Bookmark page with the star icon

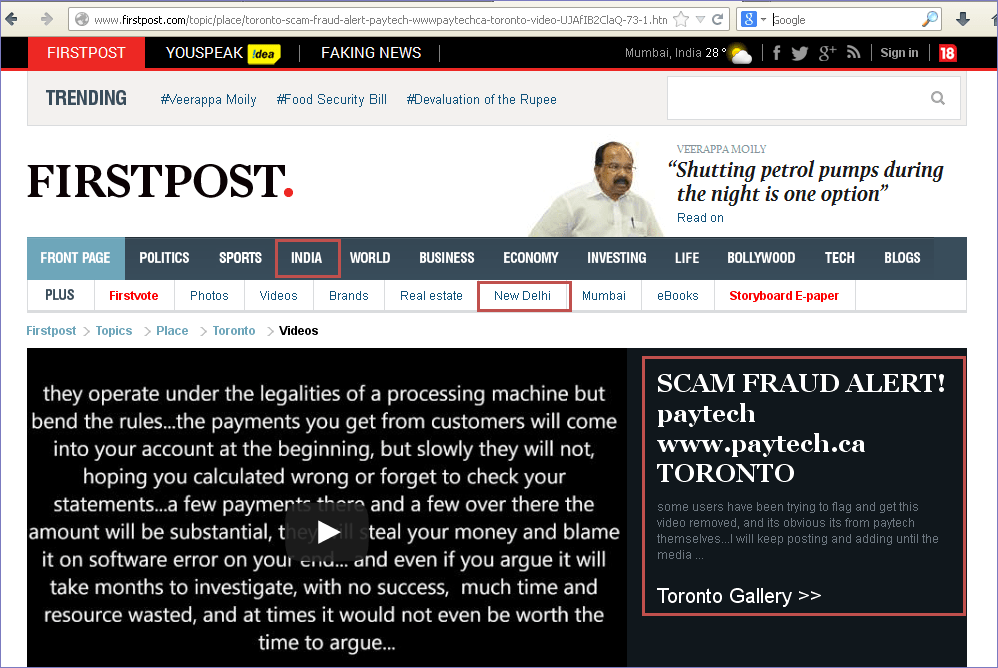click(x=681, y=19)
